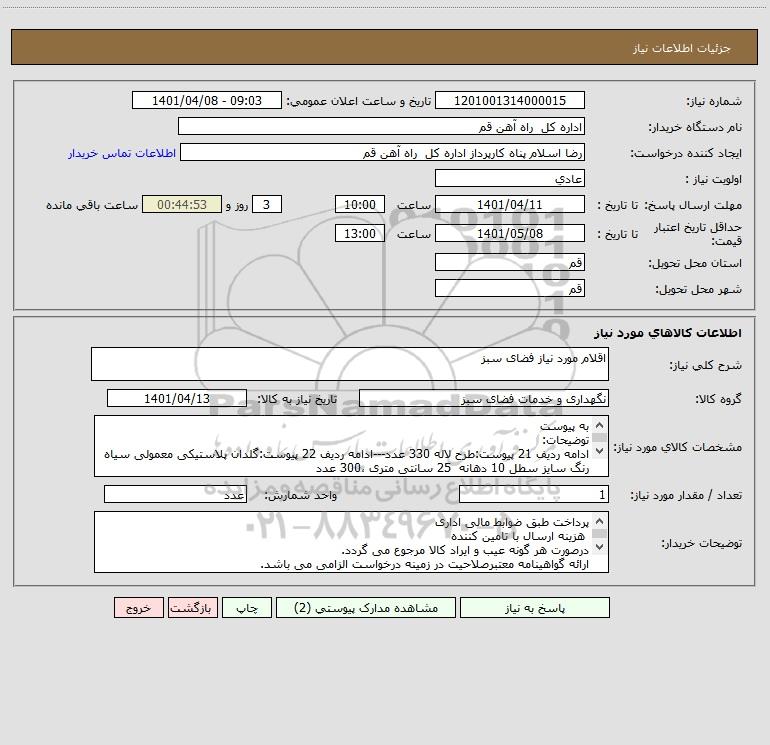This screenshot has height=745, width=770.
Task: Click ایجاد کننده درخواست field
Action: click(x=383, y=152)
